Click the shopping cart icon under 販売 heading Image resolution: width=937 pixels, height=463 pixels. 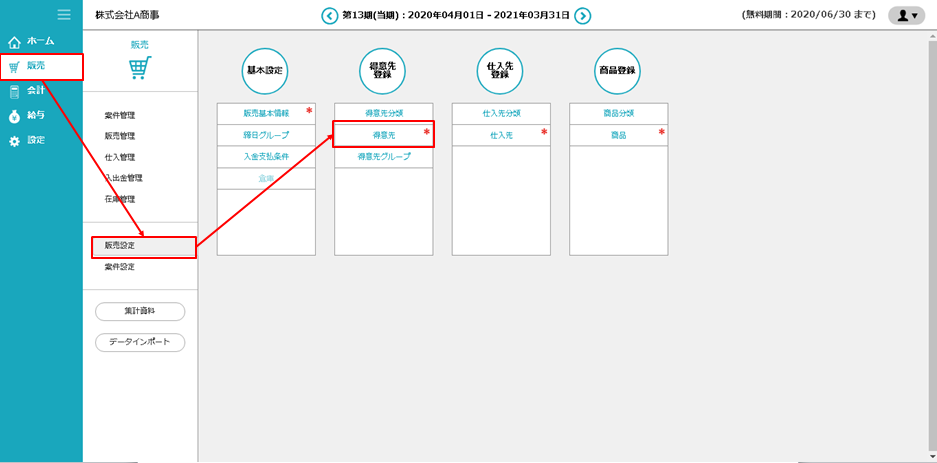pos(140,68)
